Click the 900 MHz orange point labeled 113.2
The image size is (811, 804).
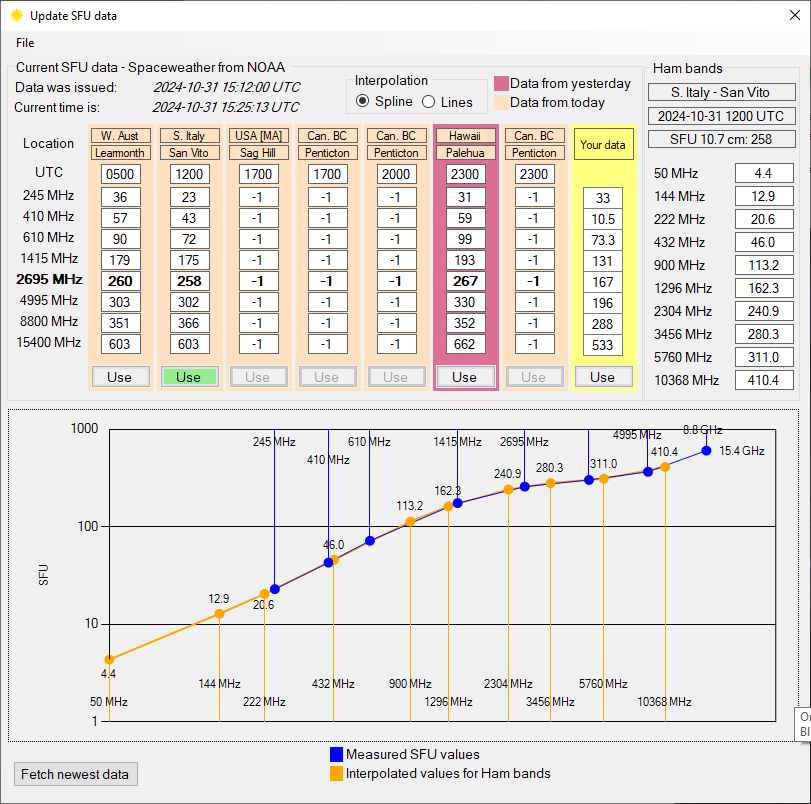[410, 522]
